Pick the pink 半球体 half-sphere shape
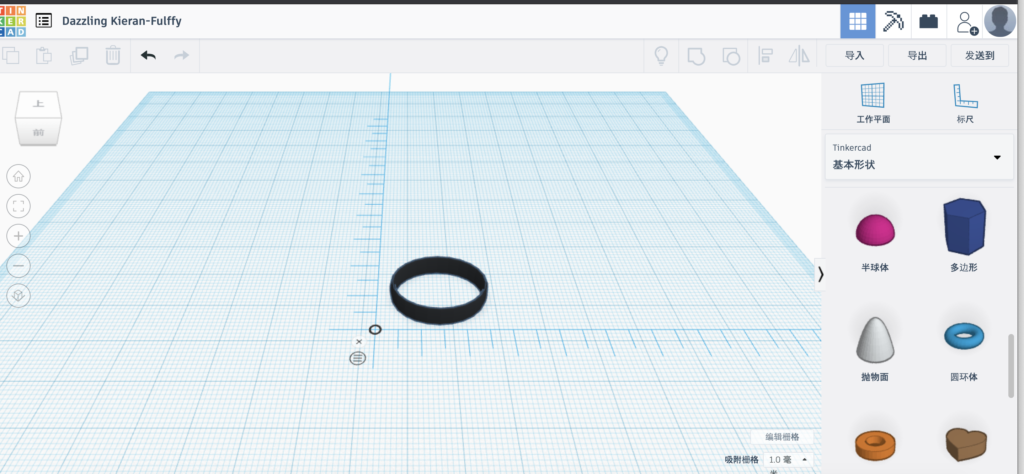The image size is (1024, 474). (x=873, y=230)
